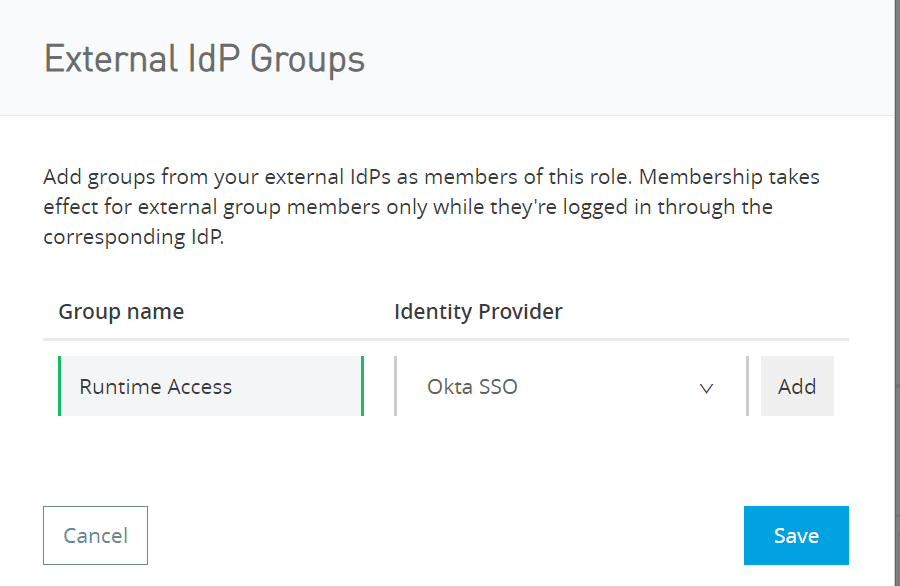Select the Okta SSO provider value
The width and height of the screenshot is (900, 586).
pyautogui.click(x=472, y=387)
